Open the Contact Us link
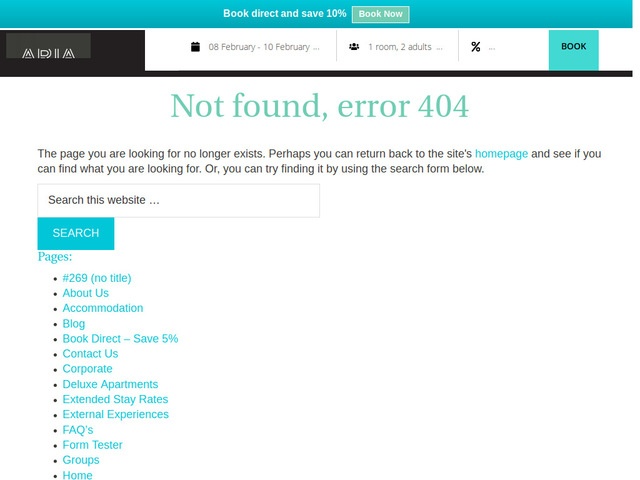 point(90,354)
